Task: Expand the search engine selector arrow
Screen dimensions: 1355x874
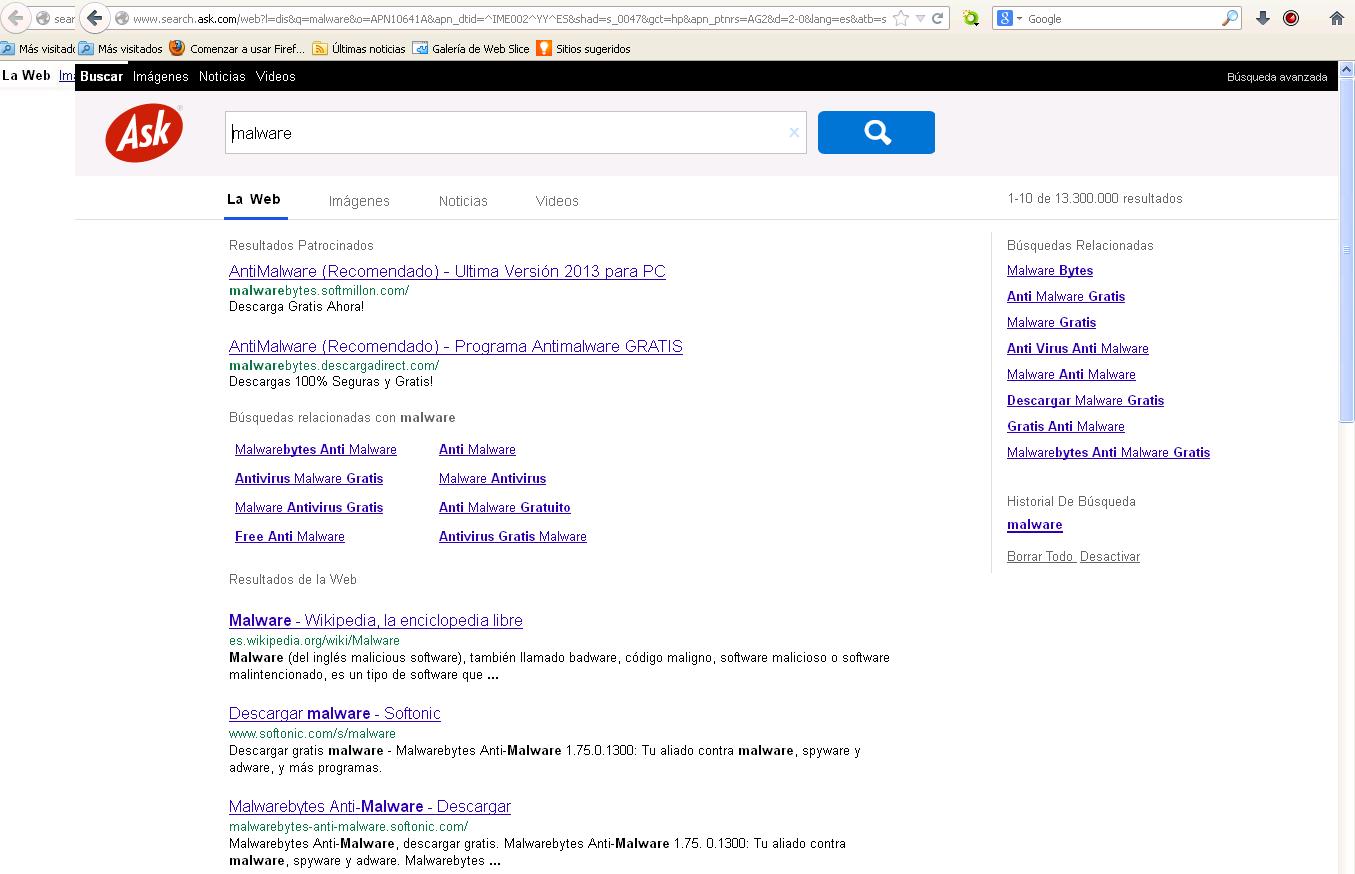Action: pos(1019,19)
